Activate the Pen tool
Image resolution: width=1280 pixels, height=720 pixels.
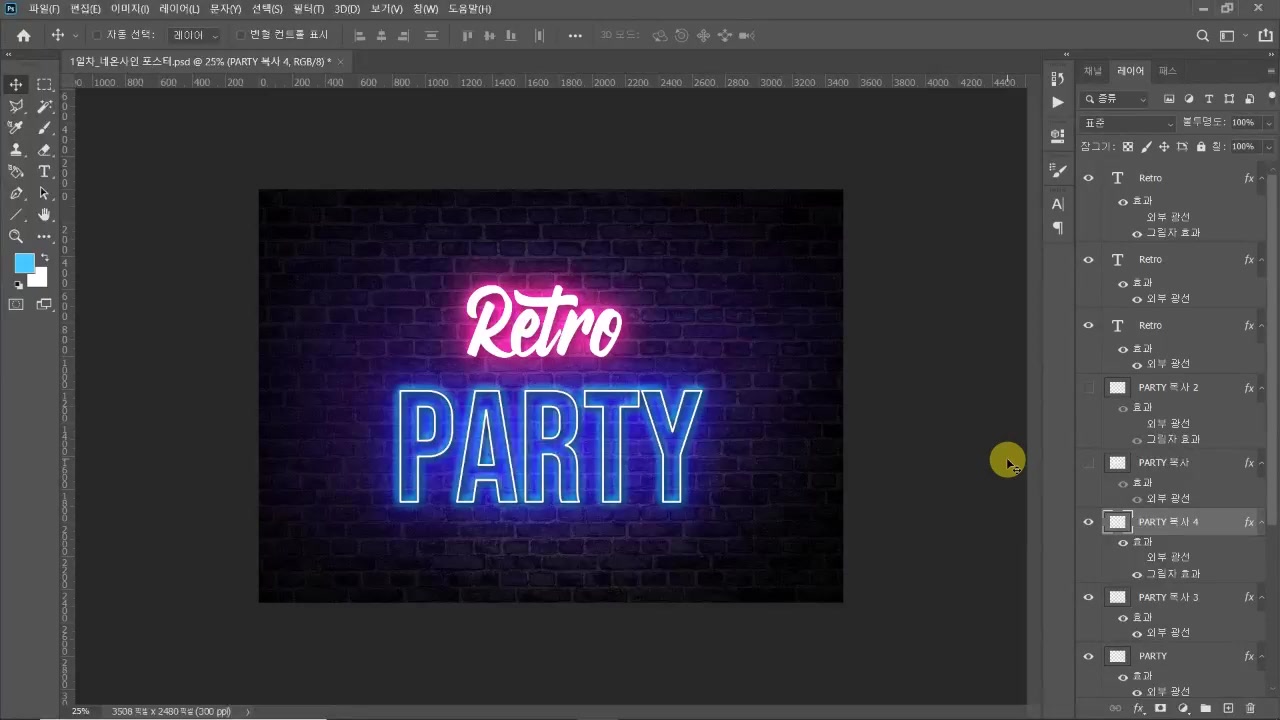pos(16,193)
